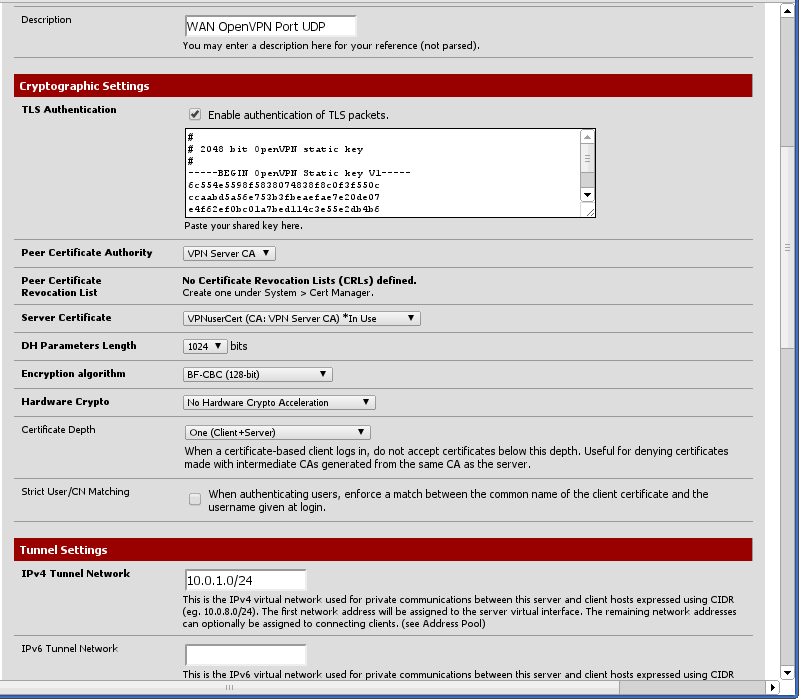Click the Hardware Crypto label
Image resolution: width=799 pixels, height=699 pixels.
pyautogui.click(x=65, y=401)
